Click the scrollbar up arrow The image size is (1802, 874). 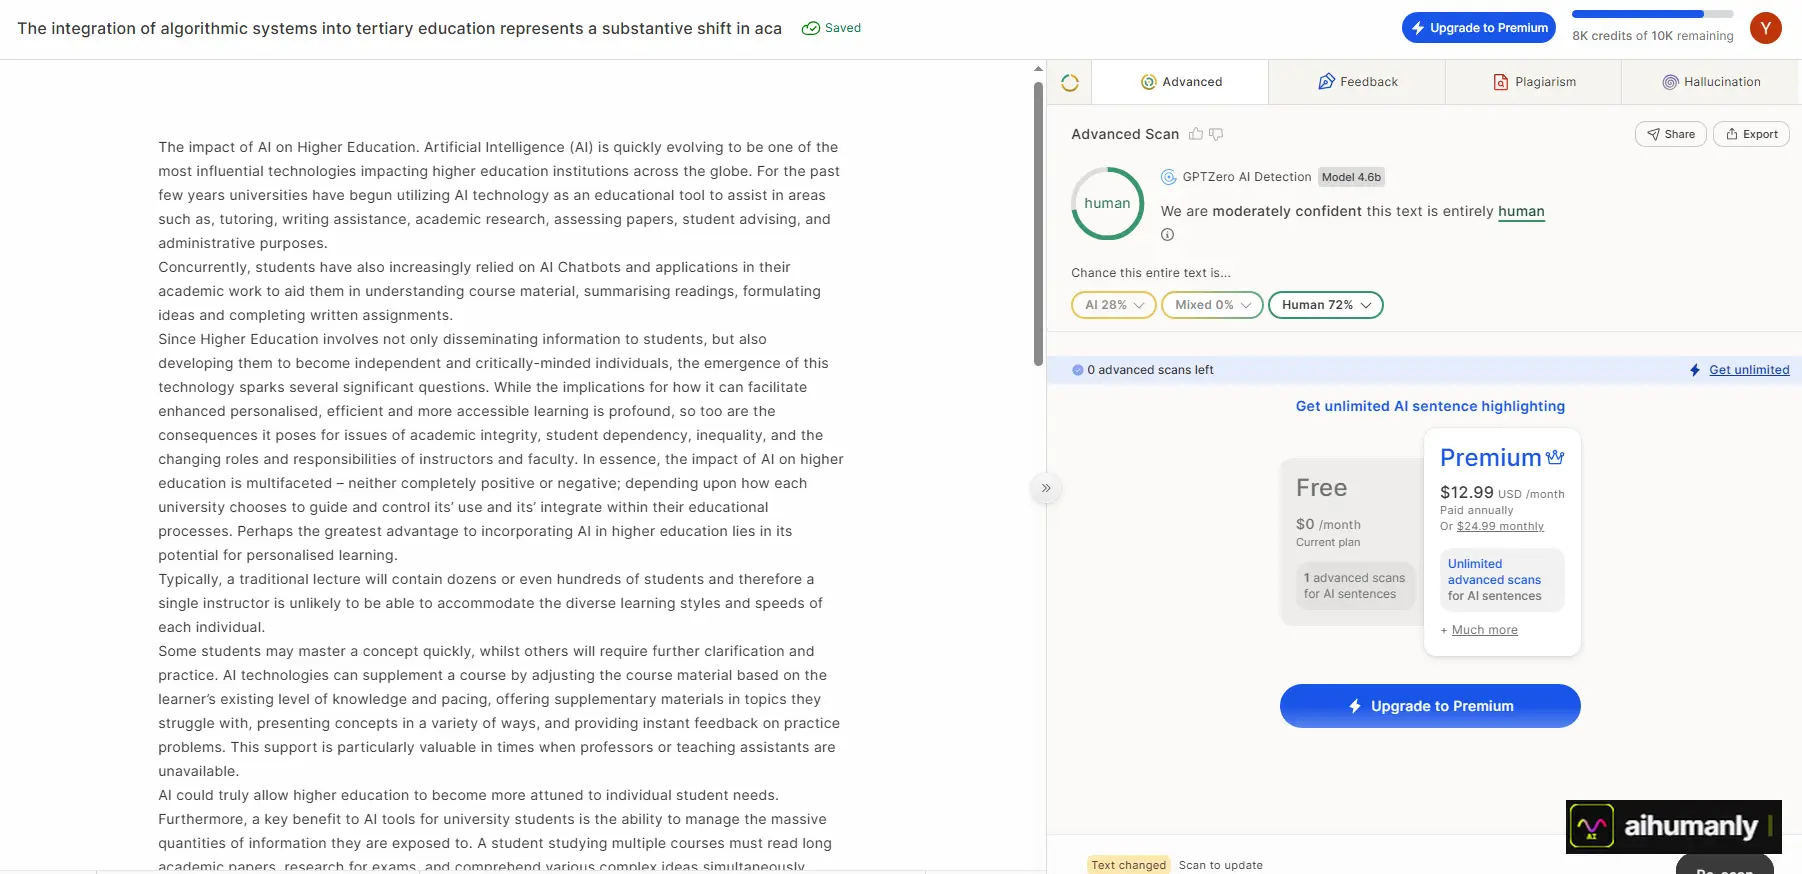1038,69
